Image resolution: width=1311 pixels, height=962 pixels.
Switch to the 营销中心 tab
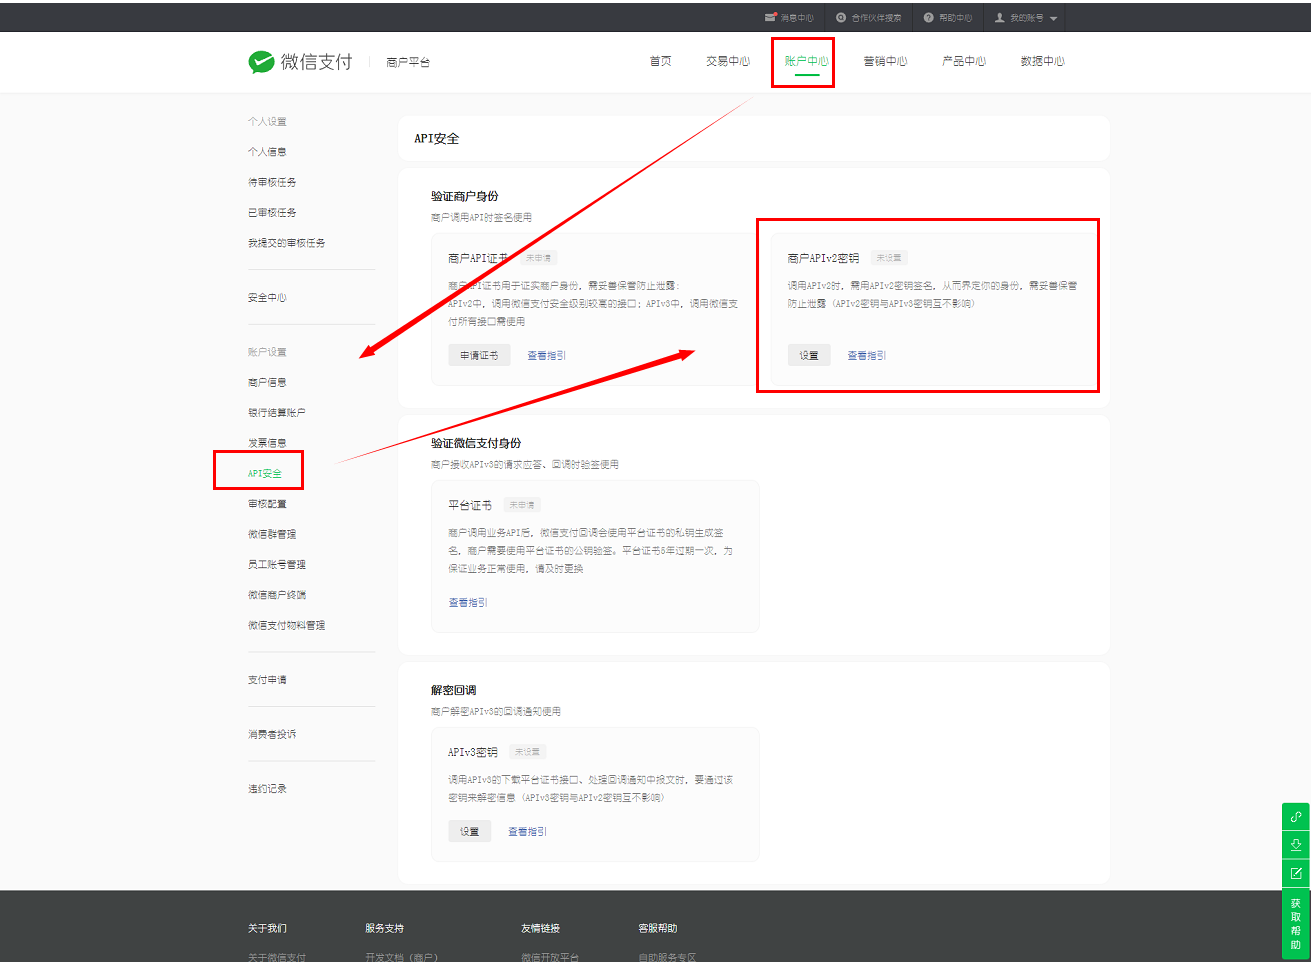[885, 61]
